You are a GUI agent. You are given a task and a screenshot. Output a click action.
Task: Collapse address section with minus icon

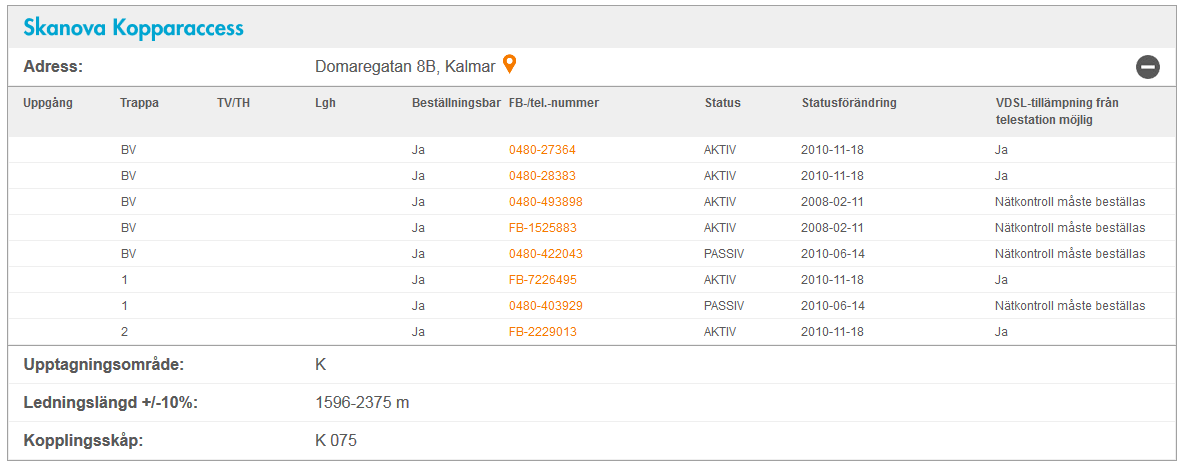tap(1148, 68)
